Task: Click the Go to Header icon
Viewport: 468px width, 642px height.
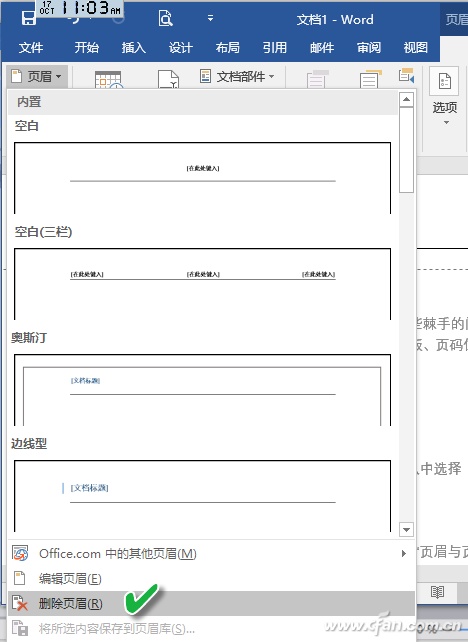Action: pyautogui.click(x=318, y=79)
